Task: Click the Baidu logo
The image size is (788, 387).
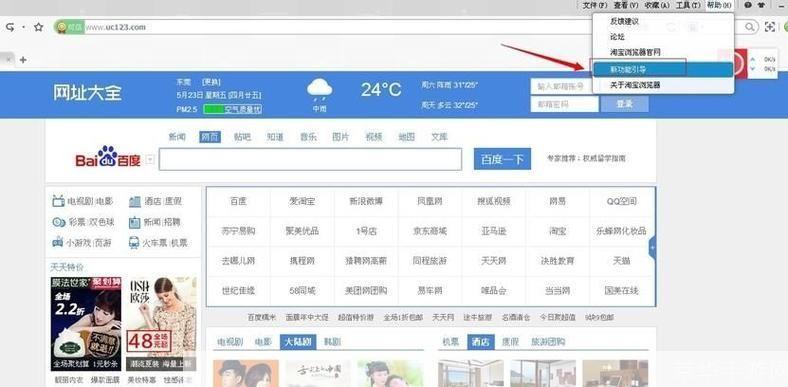Action: click(108, 158)
